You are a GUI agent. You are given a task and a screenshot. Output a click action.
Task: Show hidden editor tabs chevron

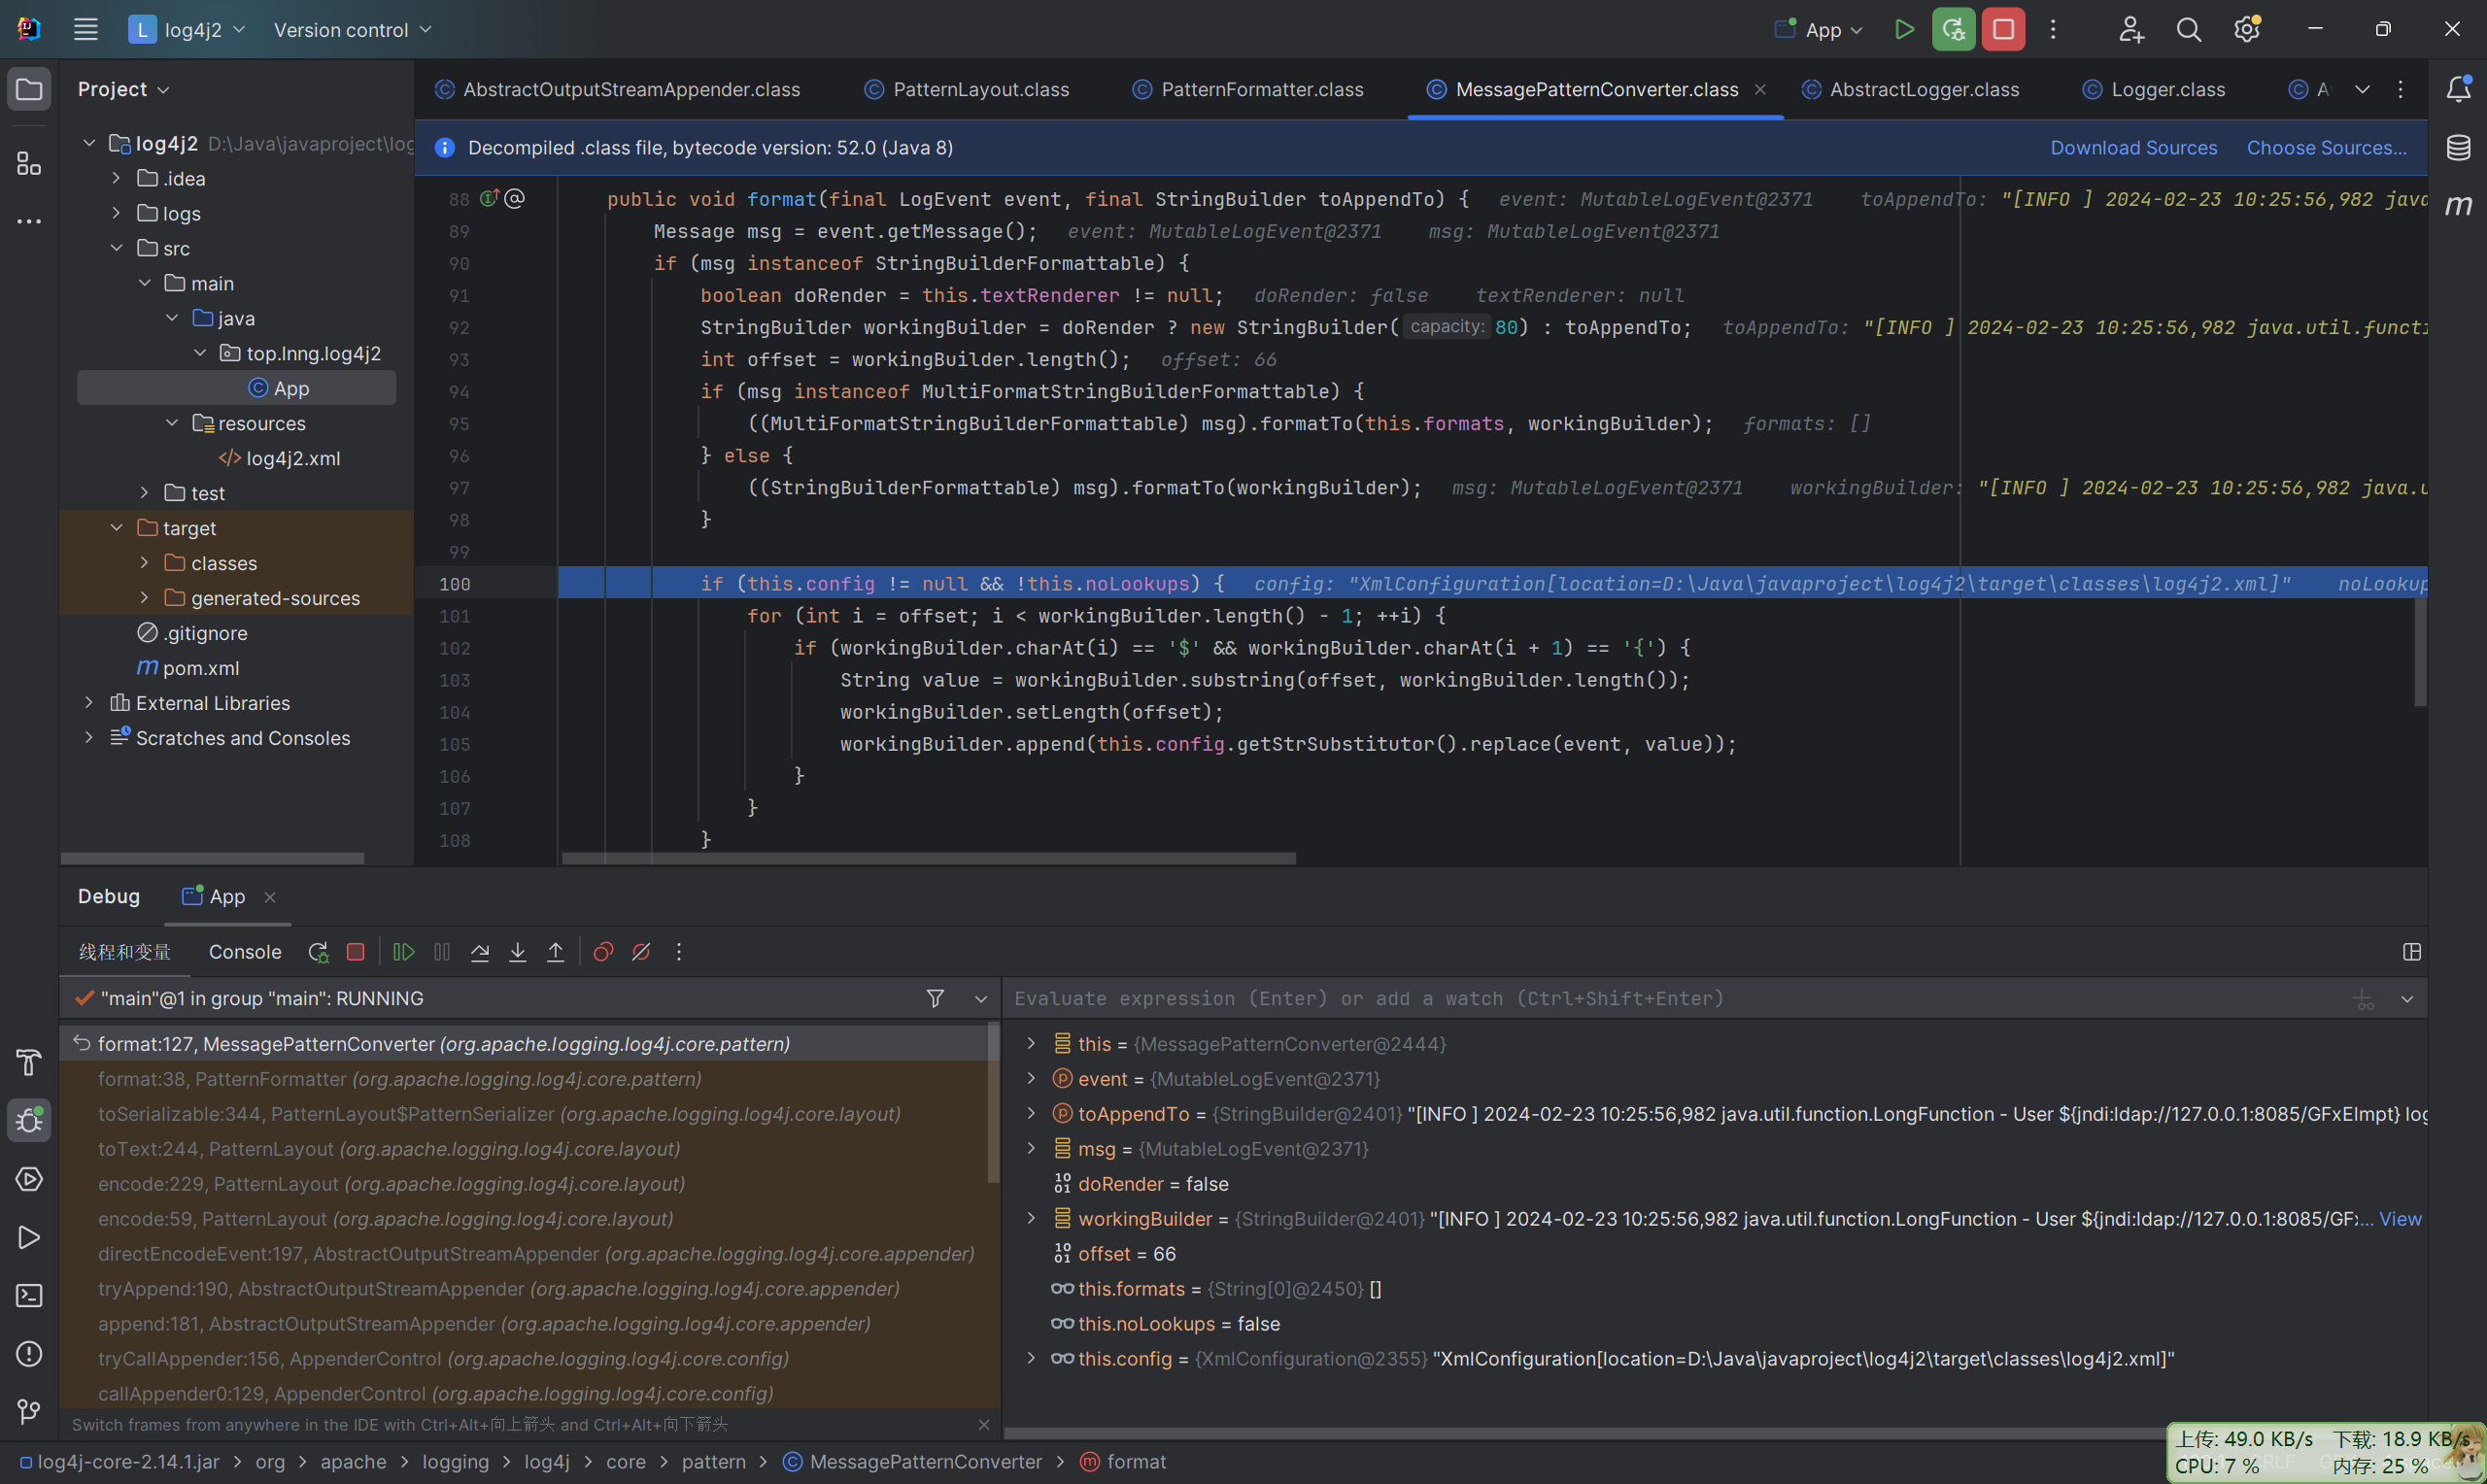2363,89
